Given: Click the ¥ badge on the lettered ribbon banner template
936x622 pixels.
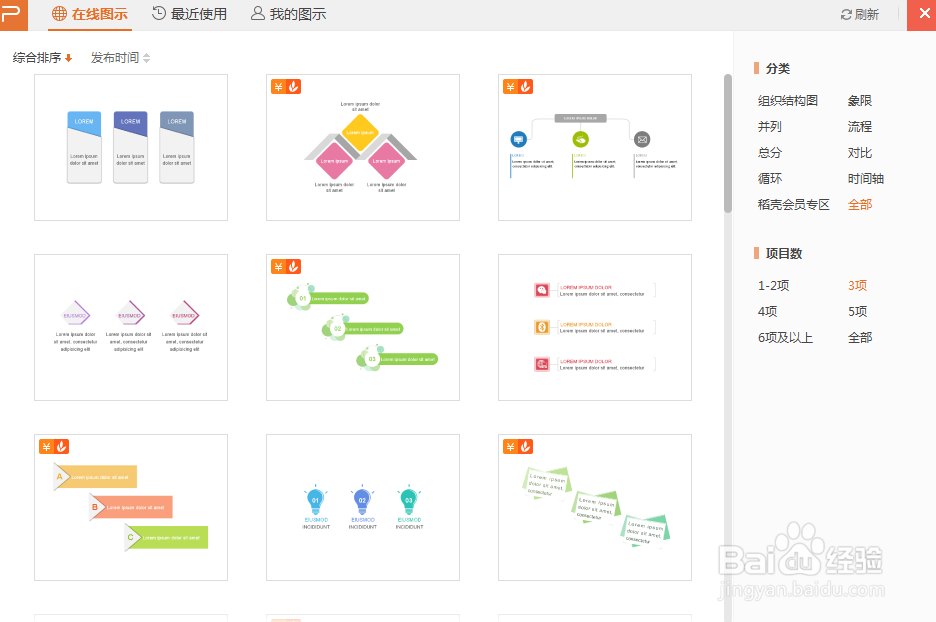Looking at the screenshot, I should click(x=47, y=447).
